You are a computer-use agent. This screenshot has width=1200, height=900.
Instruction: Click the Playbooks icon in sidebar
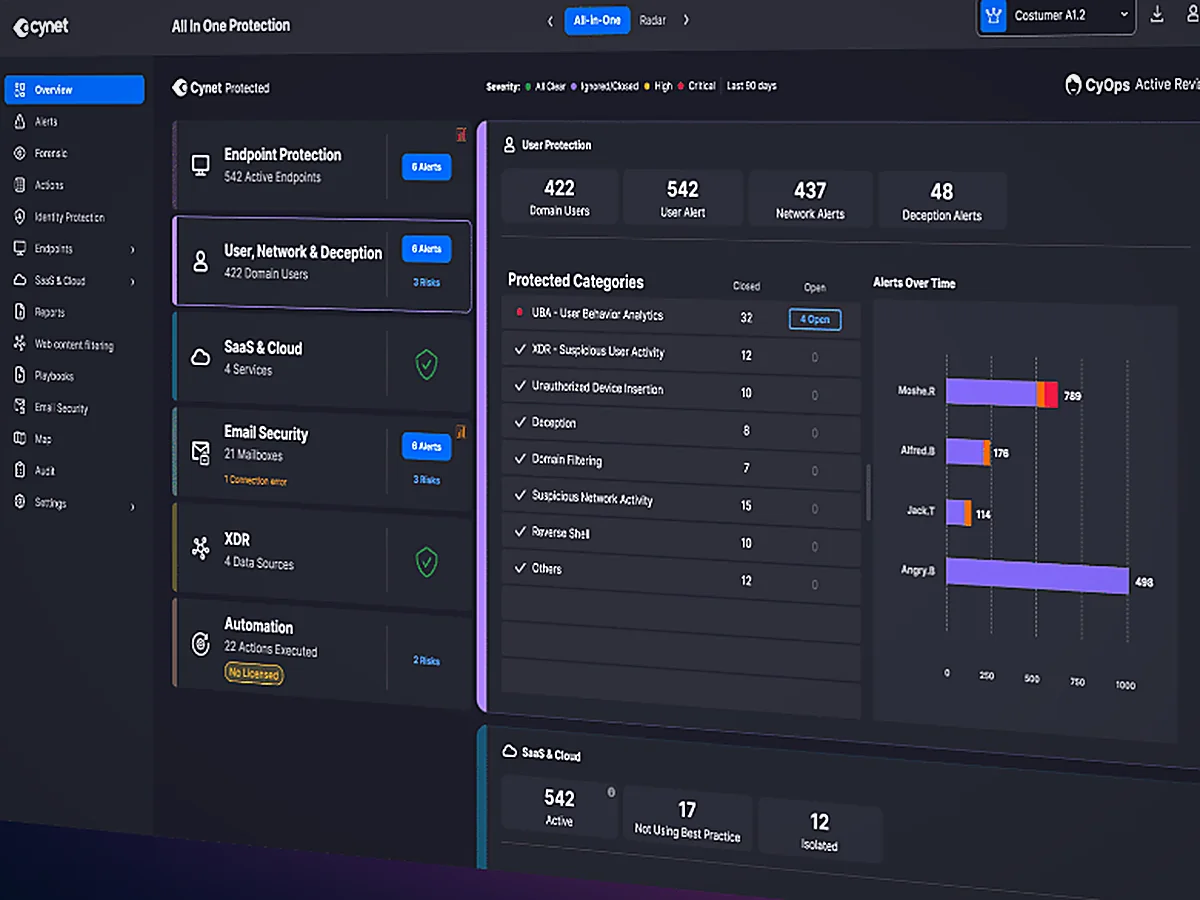point(19,376)
